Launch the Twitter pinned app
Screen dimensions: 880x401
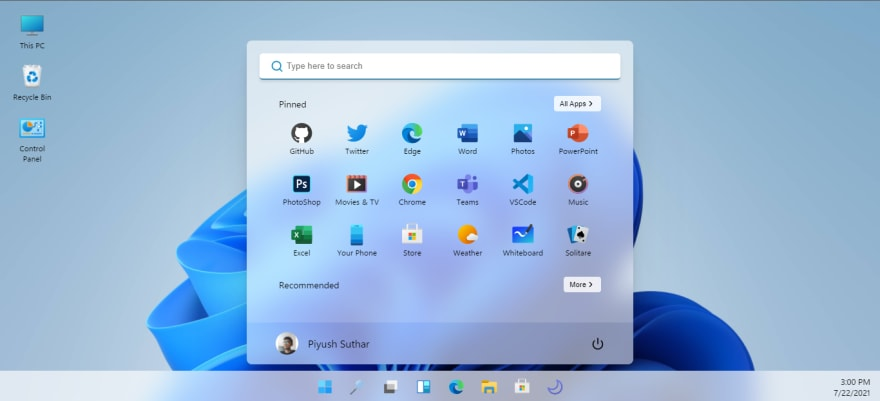click(357, 139)
